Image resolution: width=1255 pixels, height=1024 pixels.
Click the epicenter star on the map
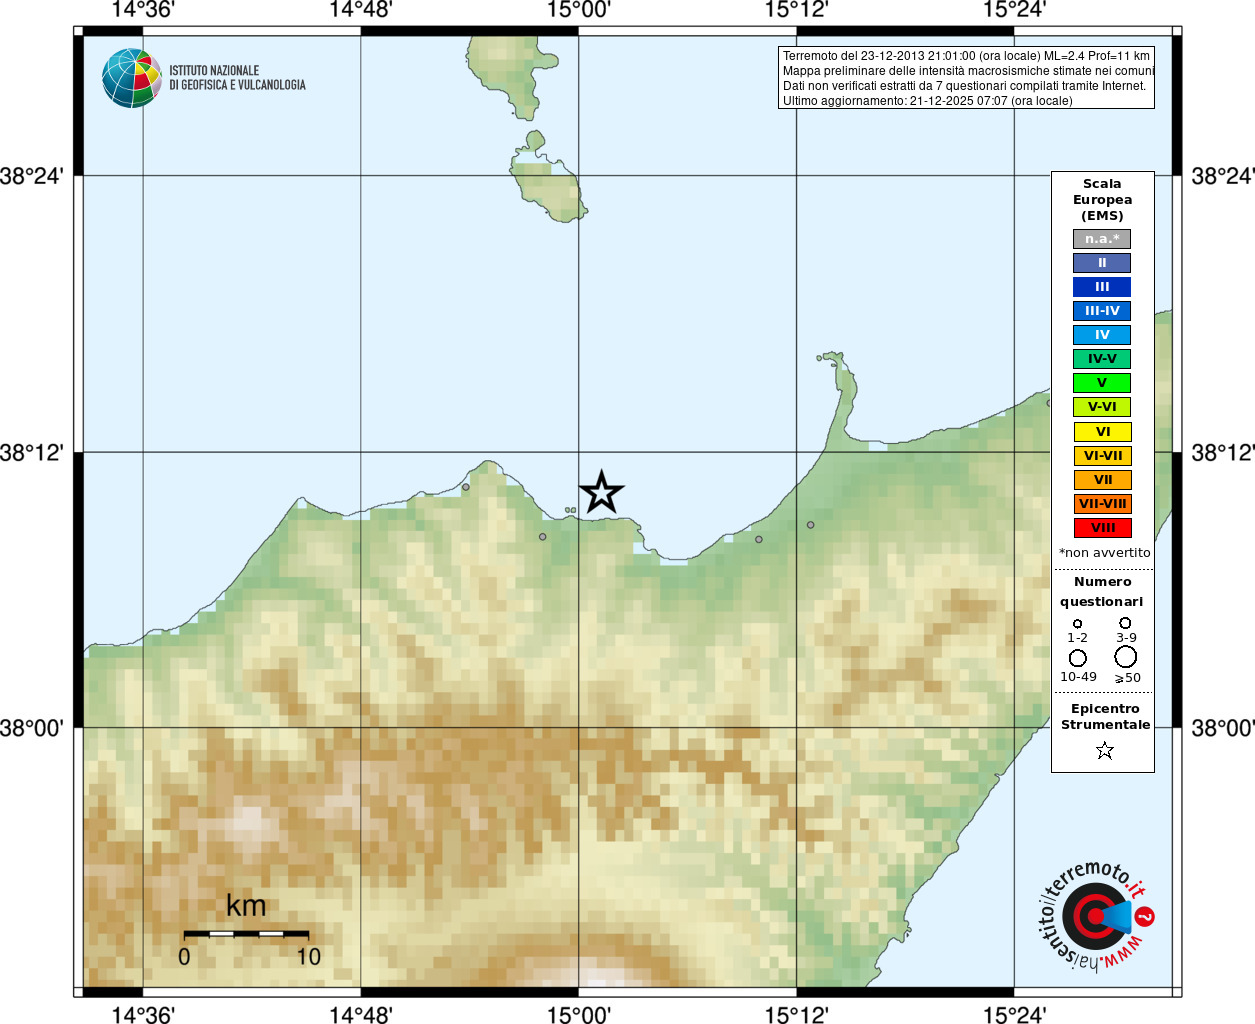point(601,492)
